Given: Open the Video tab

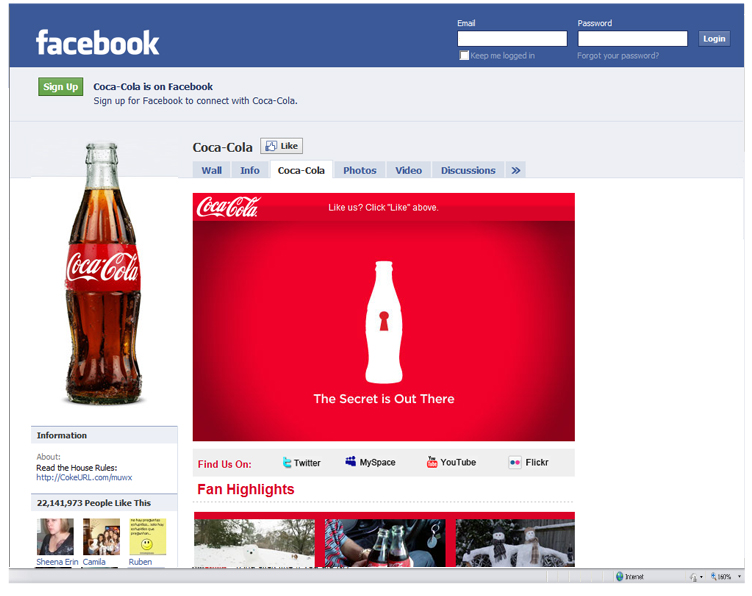Looking at the screenshot, I should point(409,170).
